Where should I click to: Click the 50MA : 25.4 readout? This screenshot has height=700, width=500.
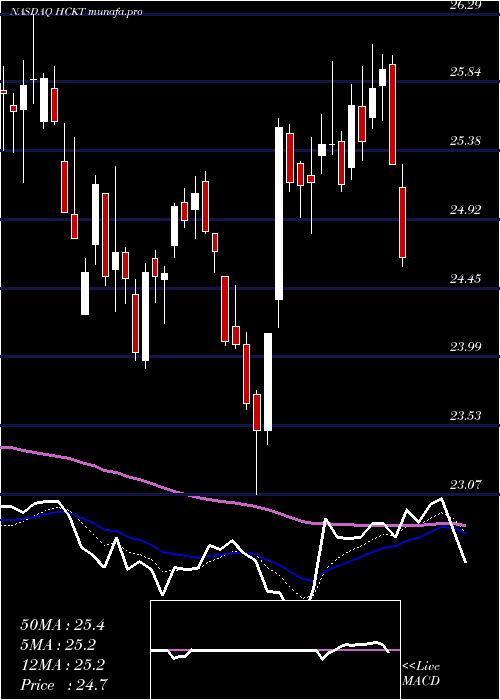(x=62, y=625)
